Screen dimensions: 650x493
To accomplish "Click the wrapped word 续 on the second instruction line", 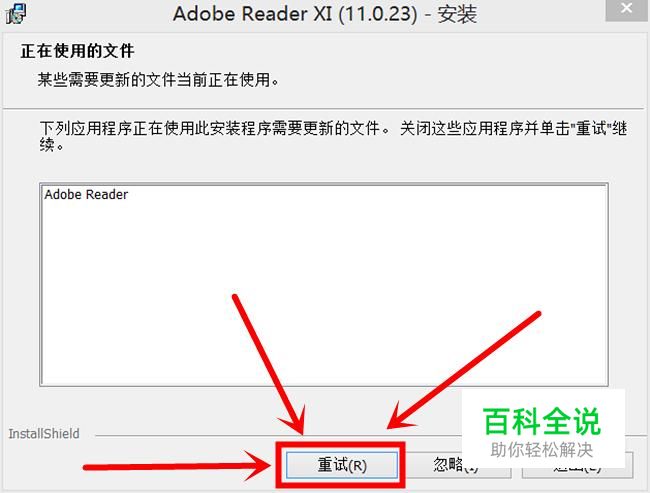I will [x=47, y=145].
